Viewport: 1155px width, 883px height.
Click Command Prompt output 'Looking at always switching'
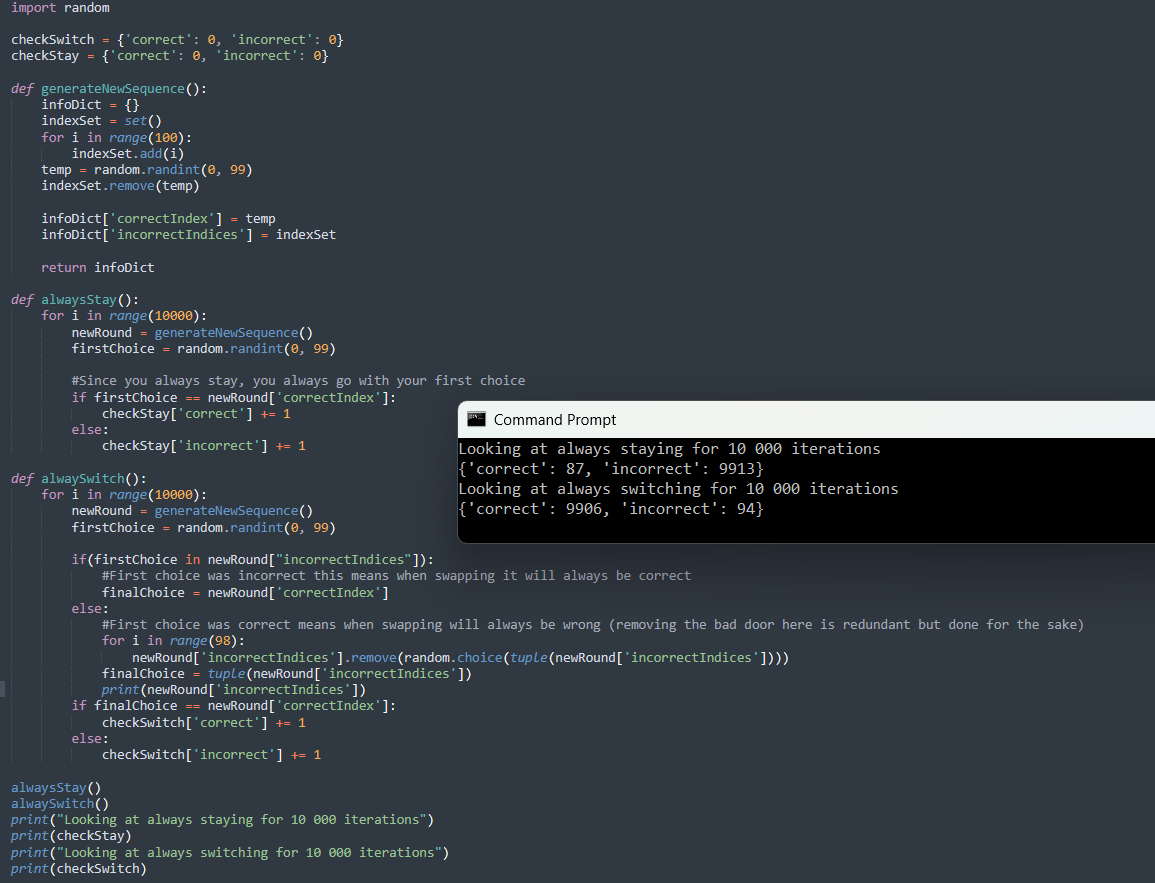(x=678, y=489)
